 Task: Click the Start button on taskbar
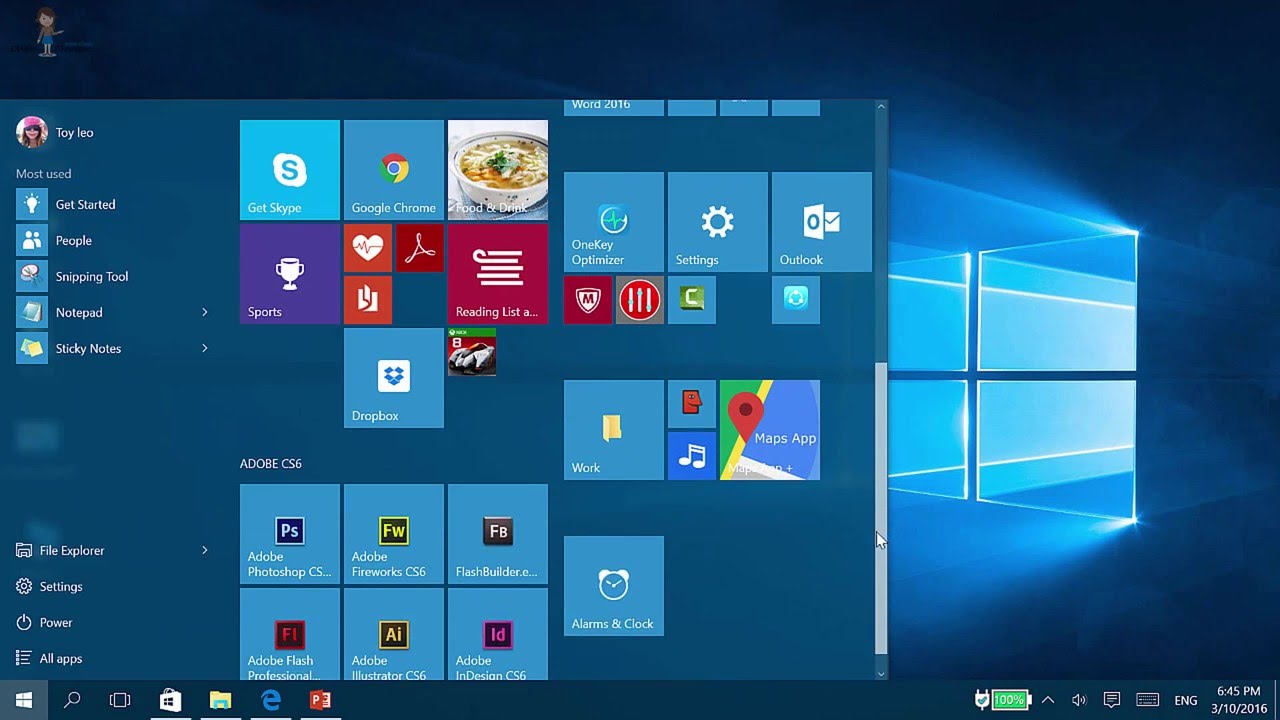[24, 700]
